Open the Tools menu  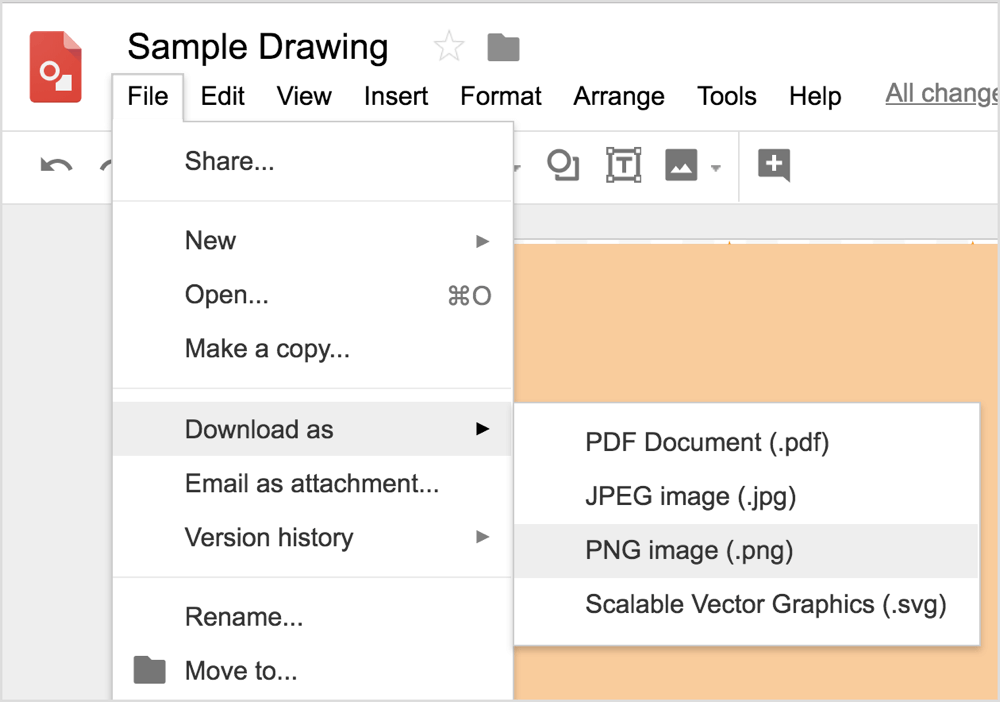pos(726,97)
